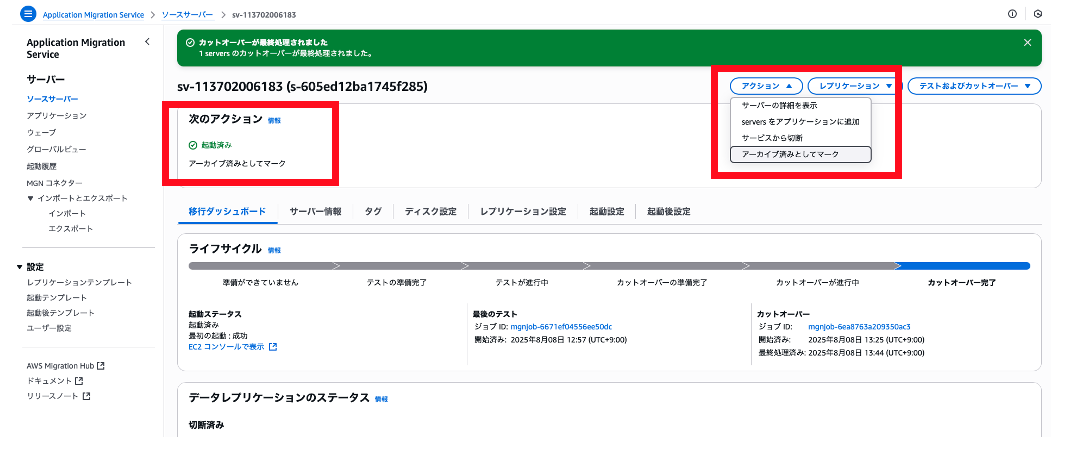The height and width of the screenshot is (461, 1091).
Task: Switch to 起動後設定 tab
Action: [x=669, y=211]
